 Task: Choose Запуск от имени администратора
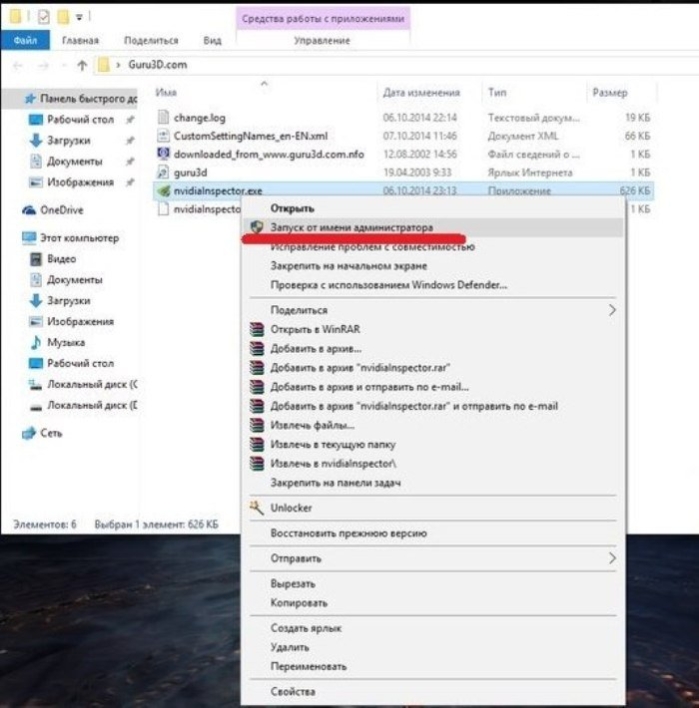coord(434,227)
